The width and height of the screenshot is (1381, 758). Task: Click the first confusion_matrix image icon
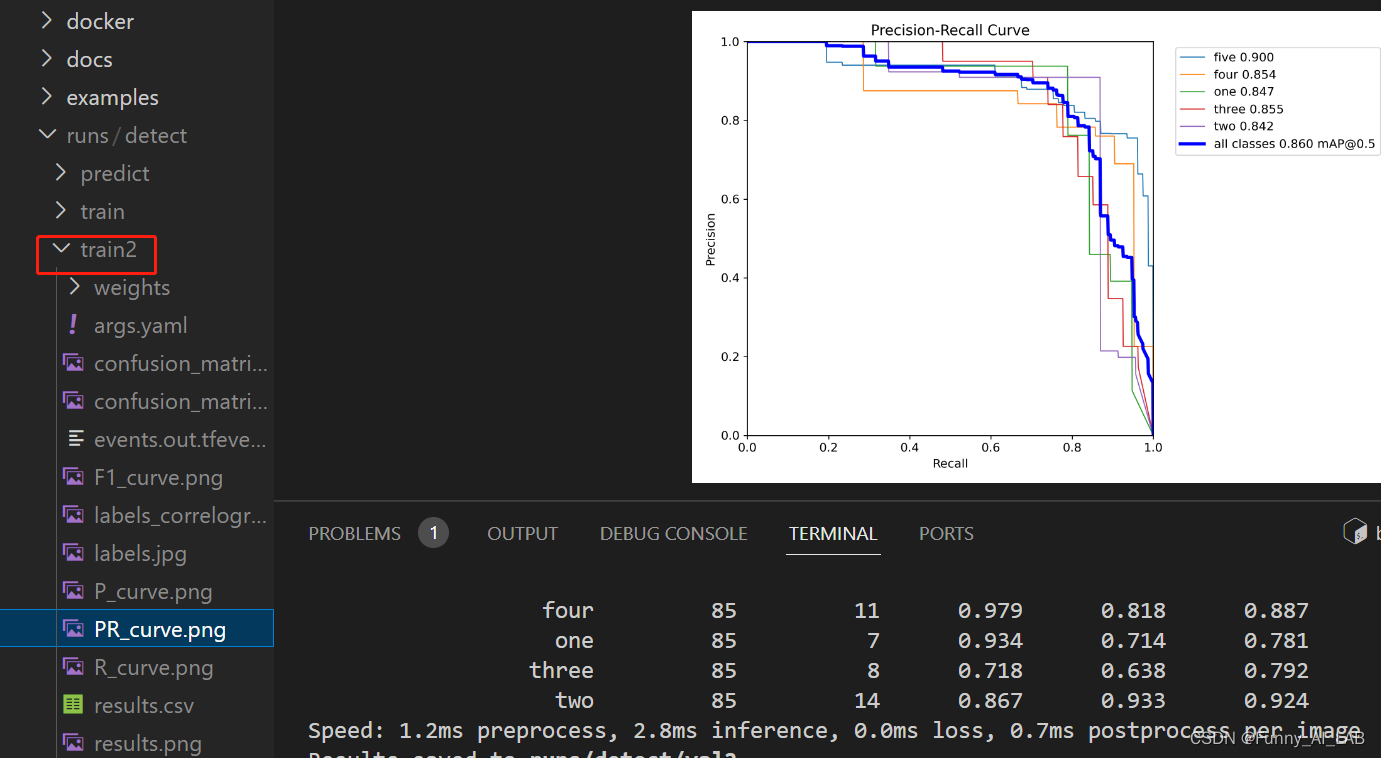[x=73, y=363]
